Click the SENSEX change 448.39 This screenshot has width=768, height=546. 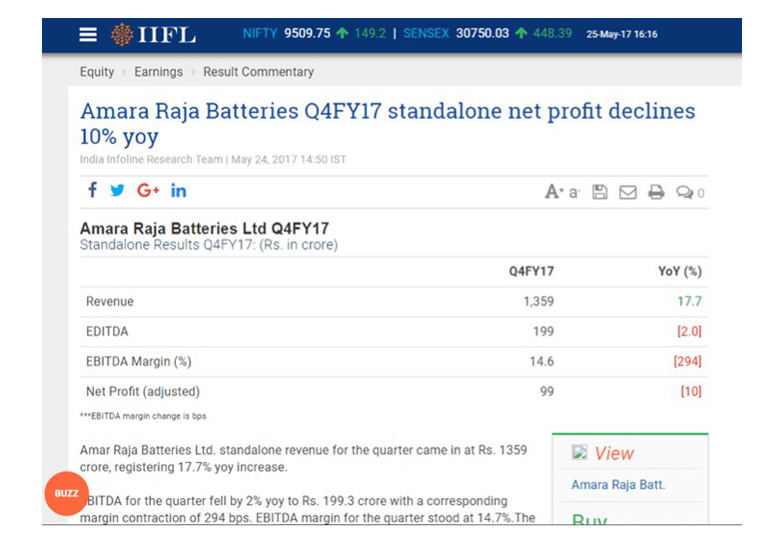click(552, 33)
